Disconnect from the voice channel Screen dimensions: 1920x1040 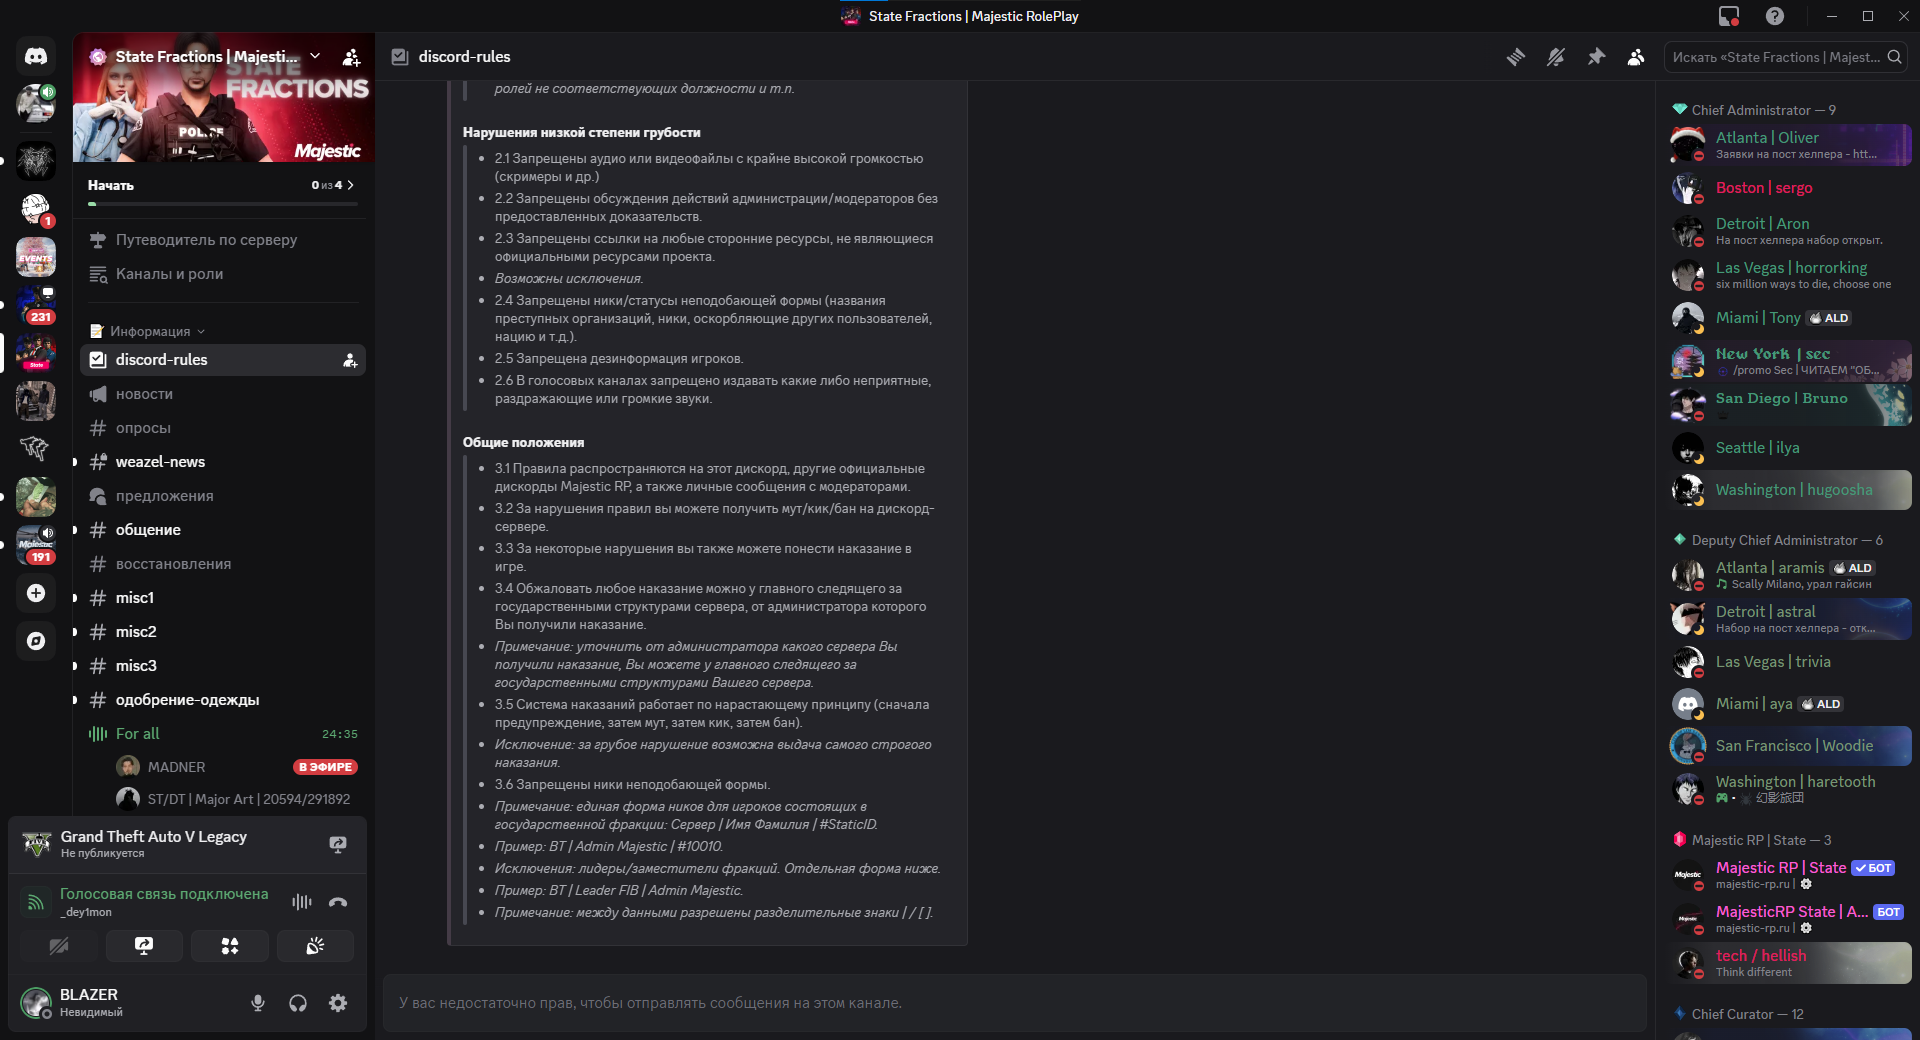point(338,902)
